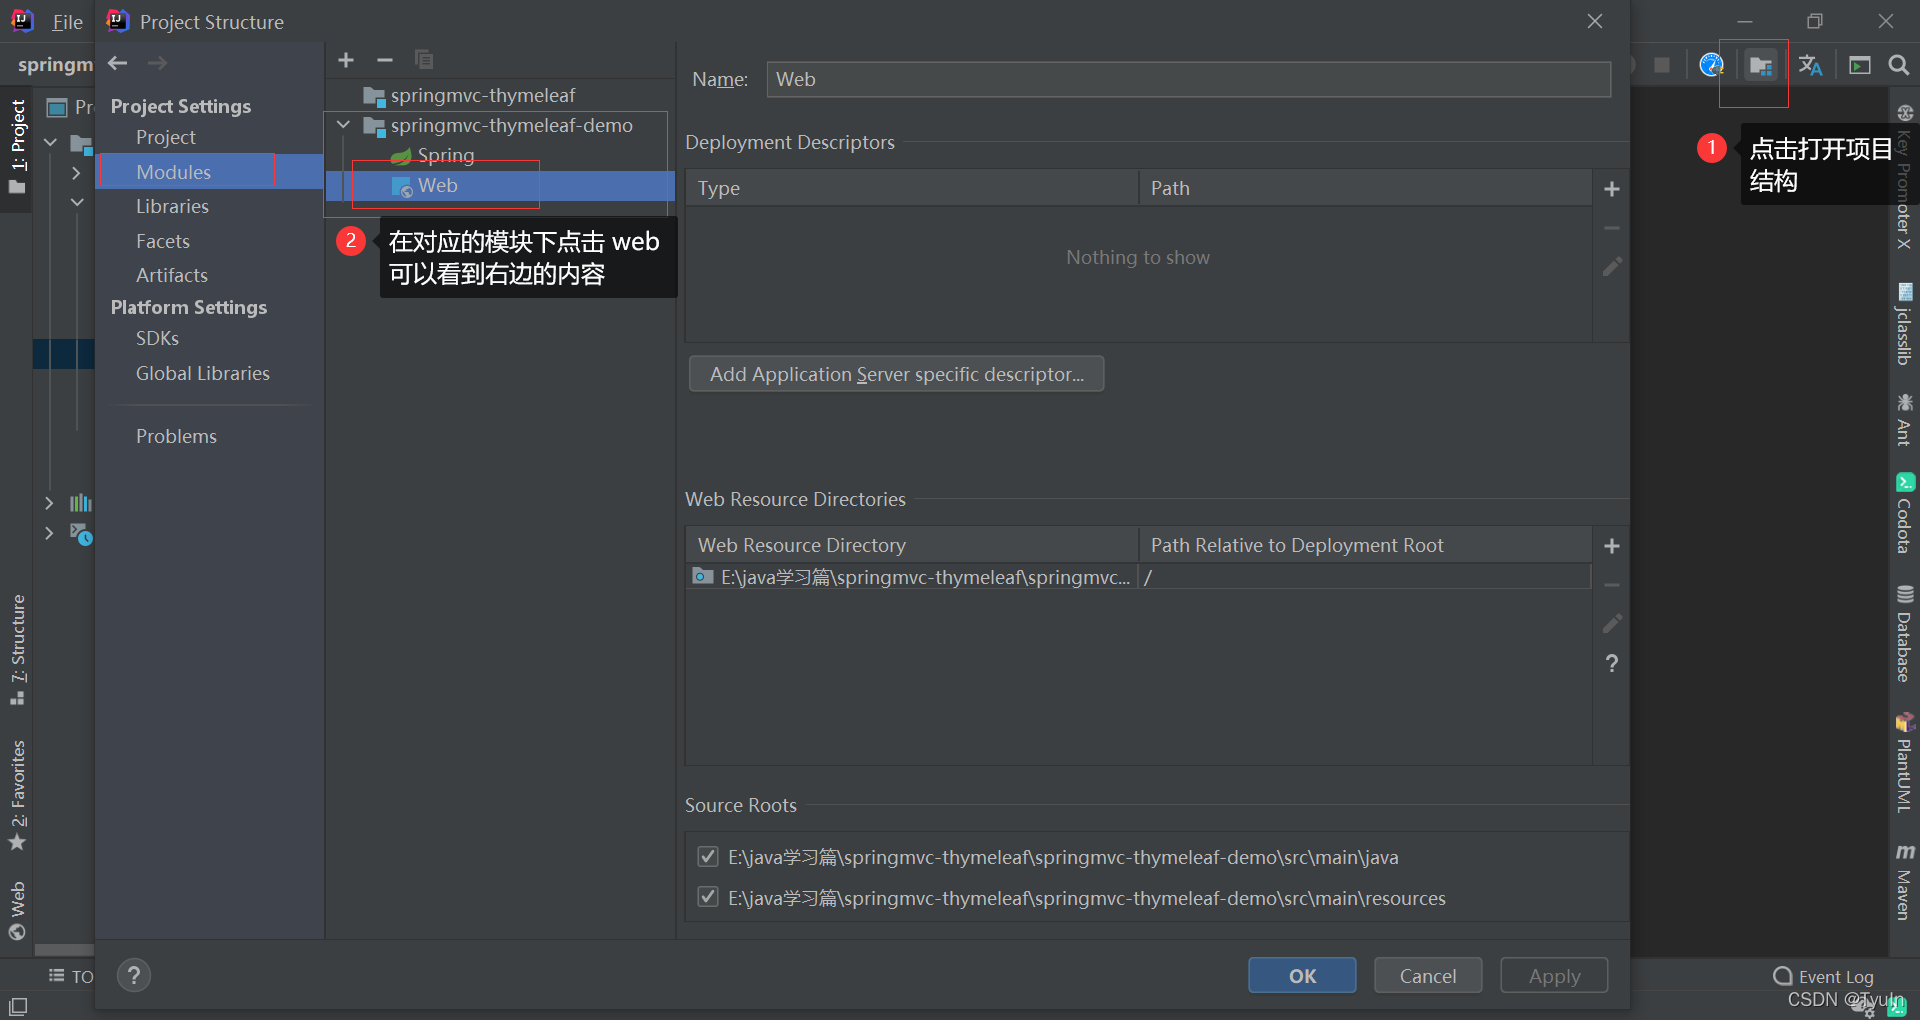
Task: Remove selected web resource directory
Action: pos(1612,585)
